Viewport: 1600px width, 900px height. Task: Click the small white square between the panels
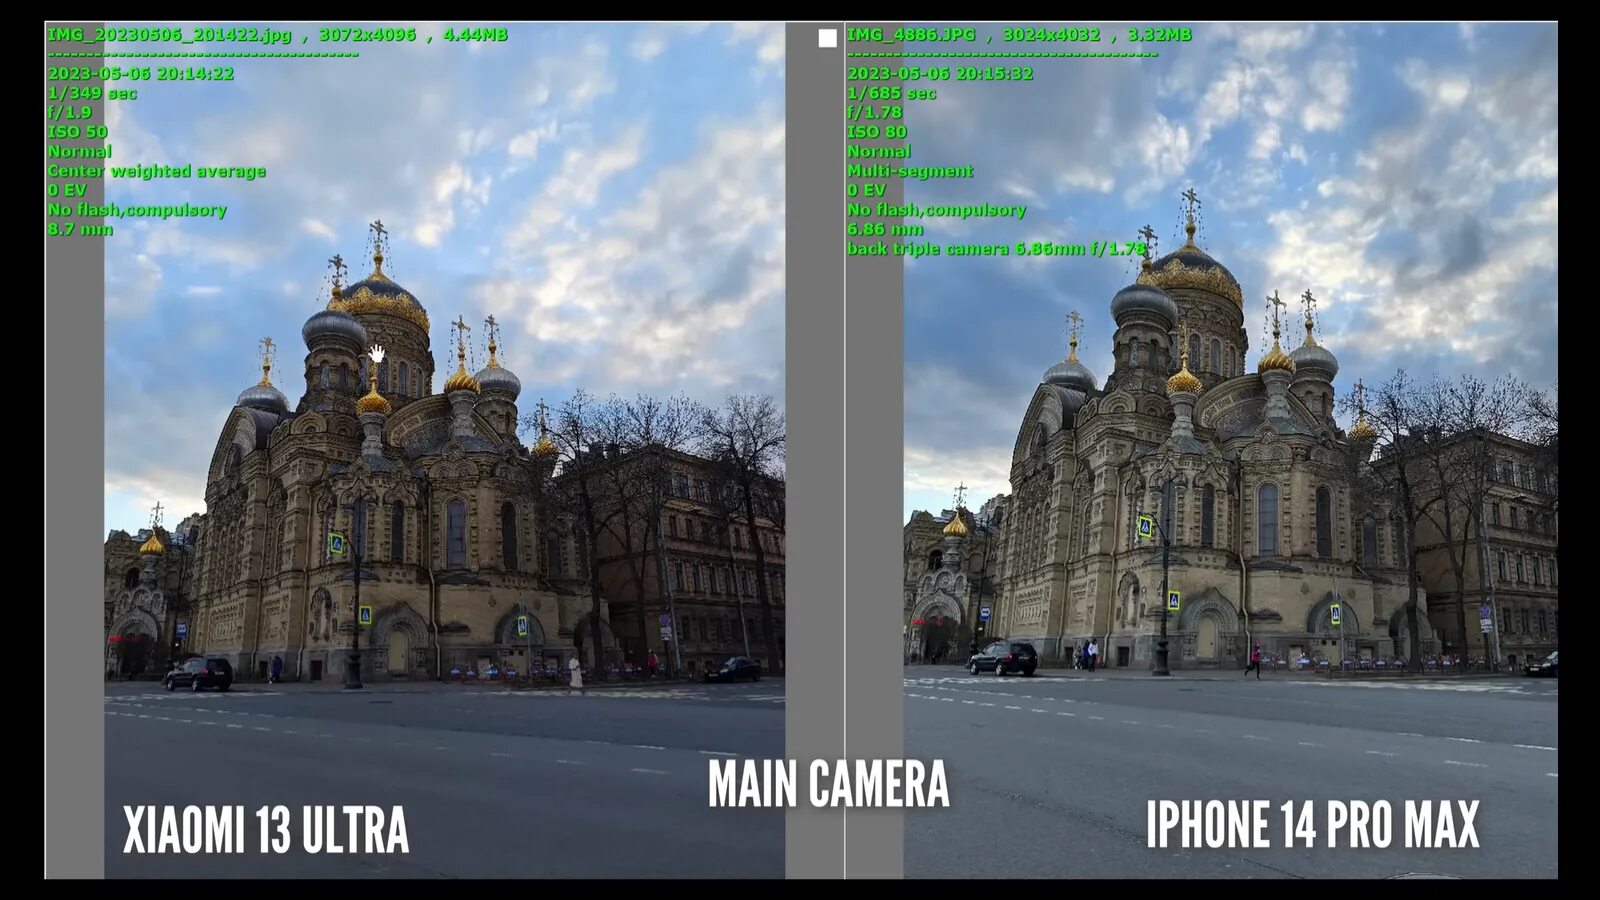[827, 38]
